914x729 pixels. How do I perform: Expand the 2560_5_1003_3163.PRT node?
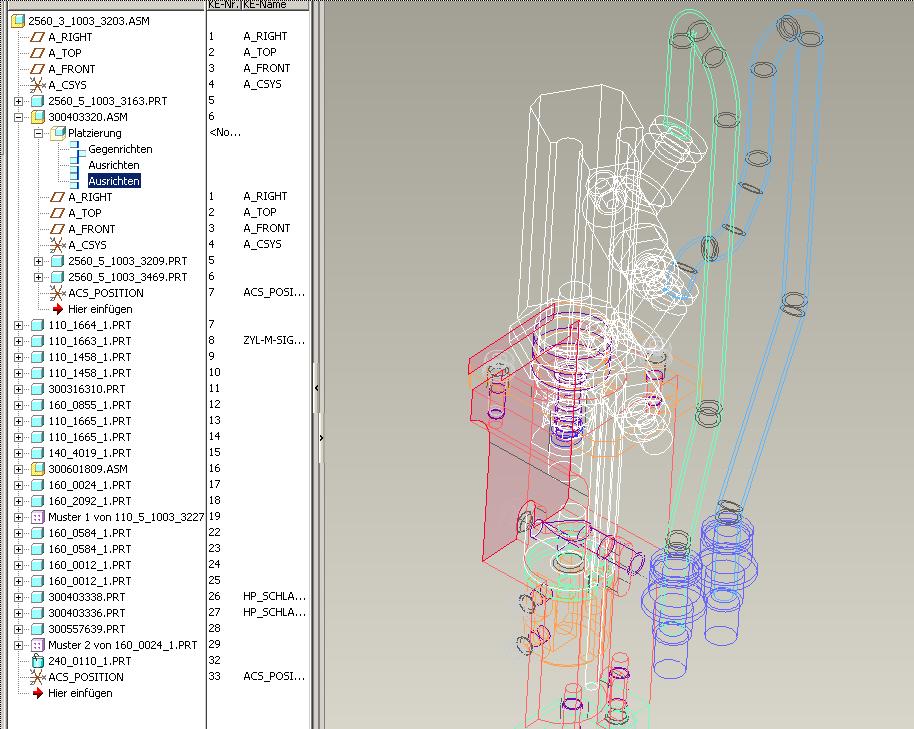click(19, 101)
